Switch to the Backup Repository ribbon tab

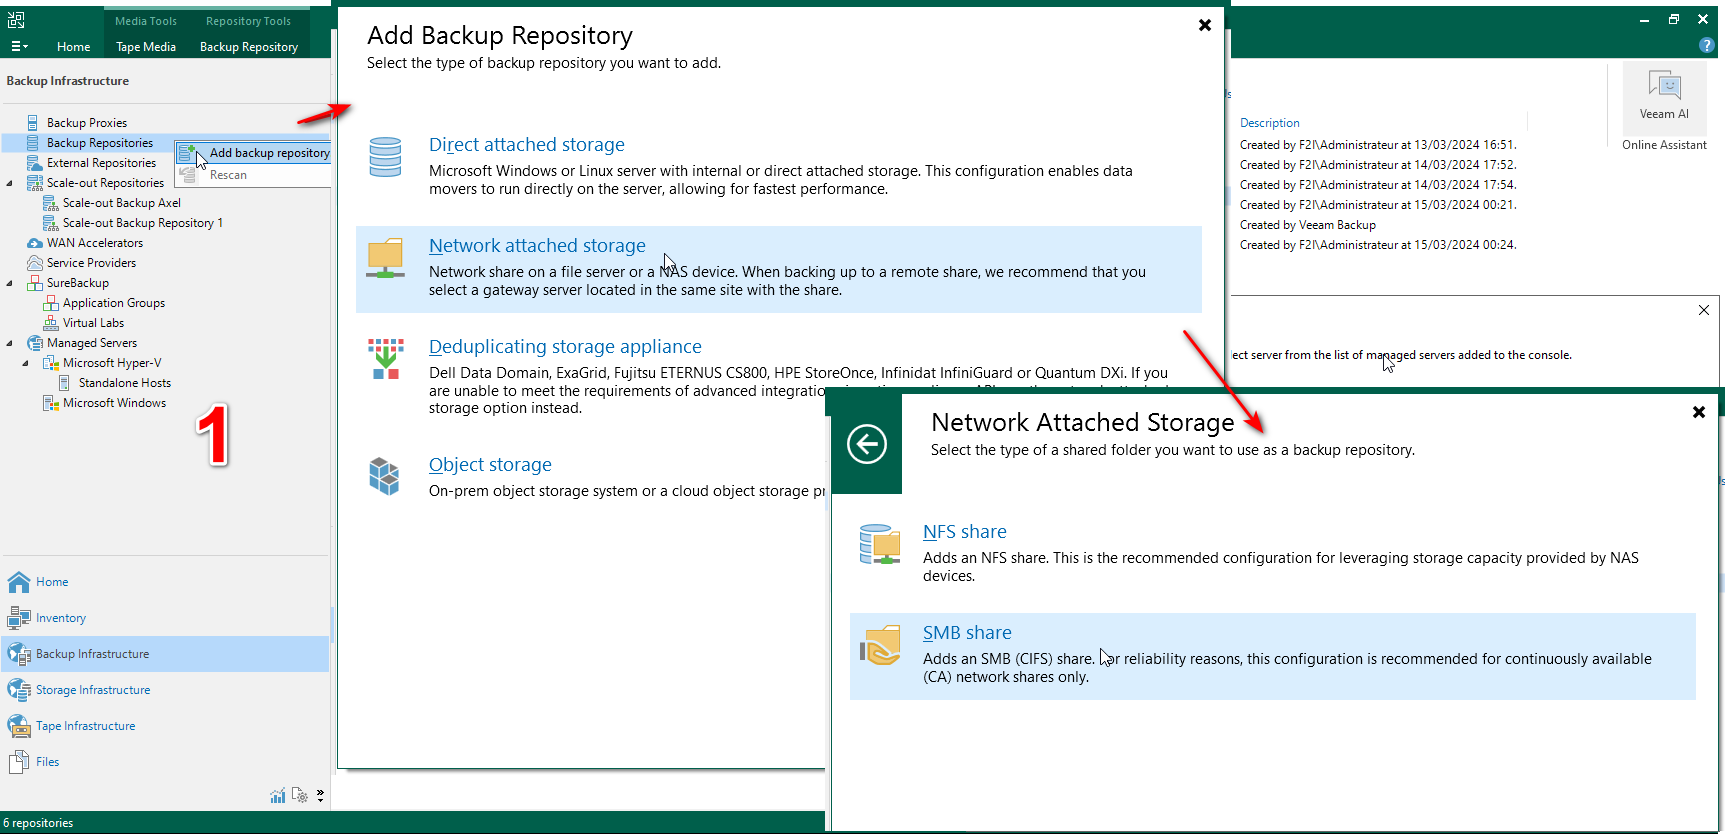pyautogui.click(x=249, y=47)
